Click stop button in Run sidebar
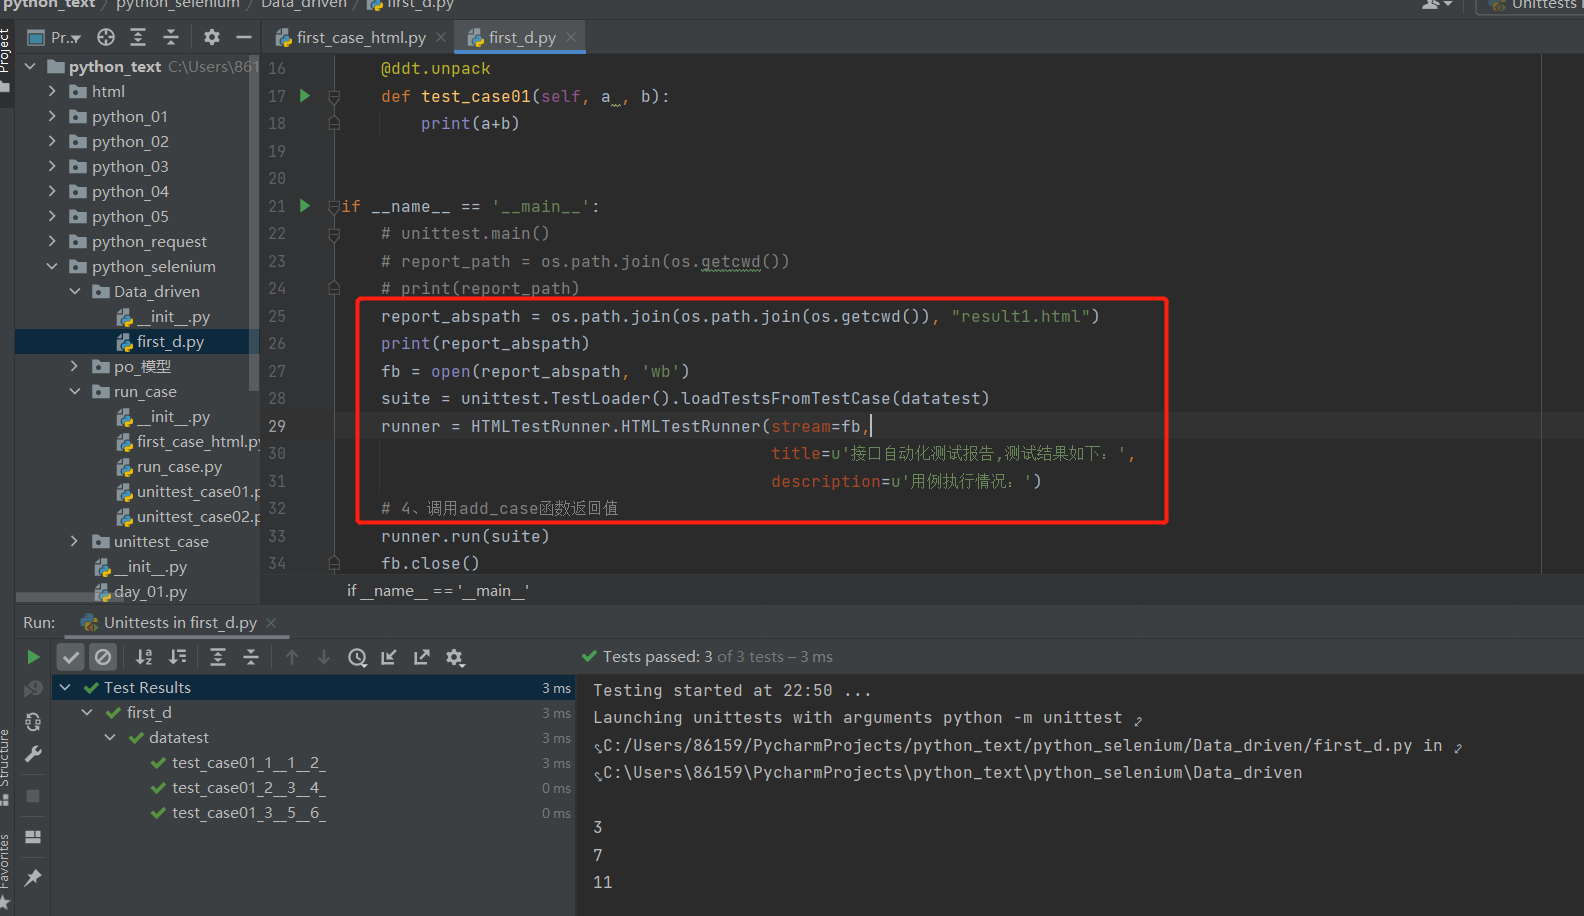This screenshot has height=916, width=1584. (x=33, y=796)
